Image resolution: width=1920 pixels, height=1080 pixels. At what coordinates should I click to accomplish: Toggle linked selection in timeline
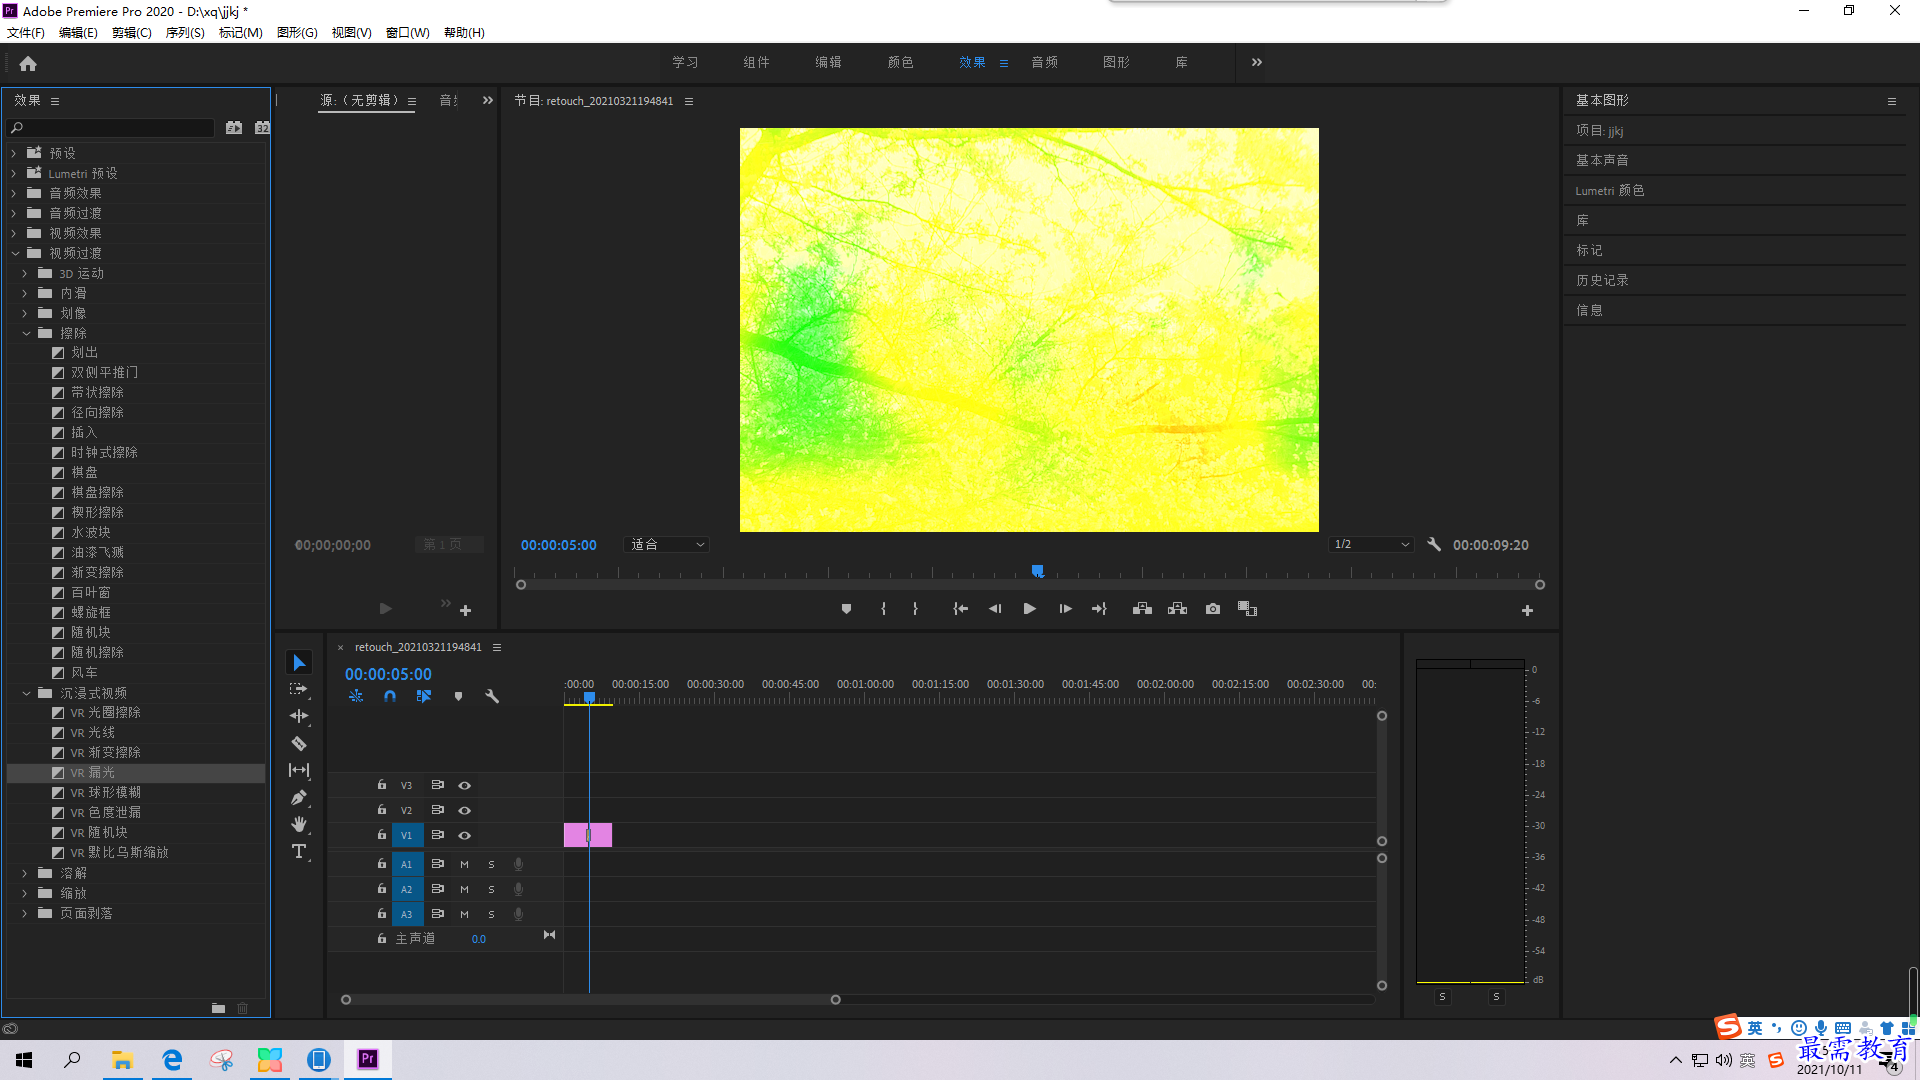pyautogui.click(x=424, y=696)
